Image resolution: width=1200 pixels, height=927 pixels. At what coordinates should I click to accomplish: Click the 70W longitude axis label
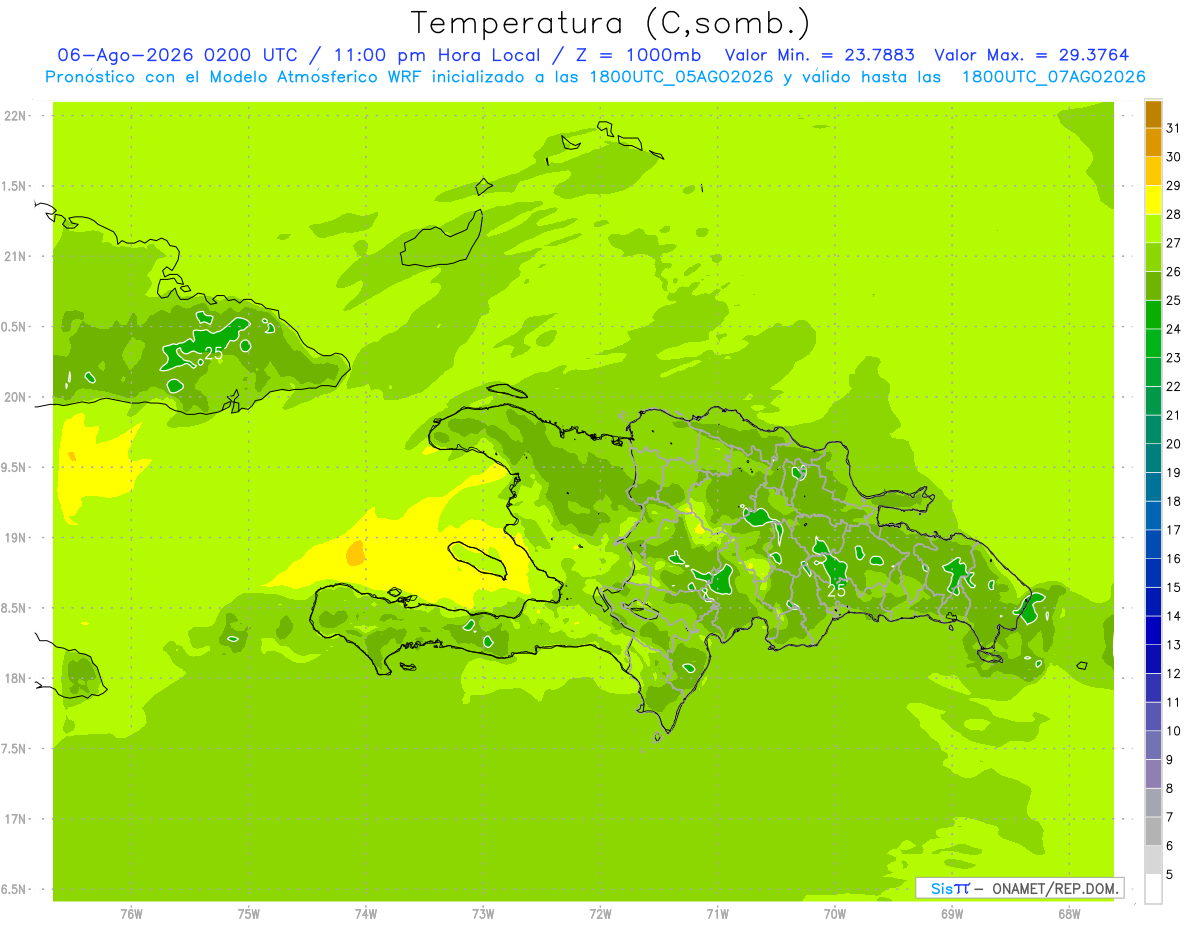point(835,913)
